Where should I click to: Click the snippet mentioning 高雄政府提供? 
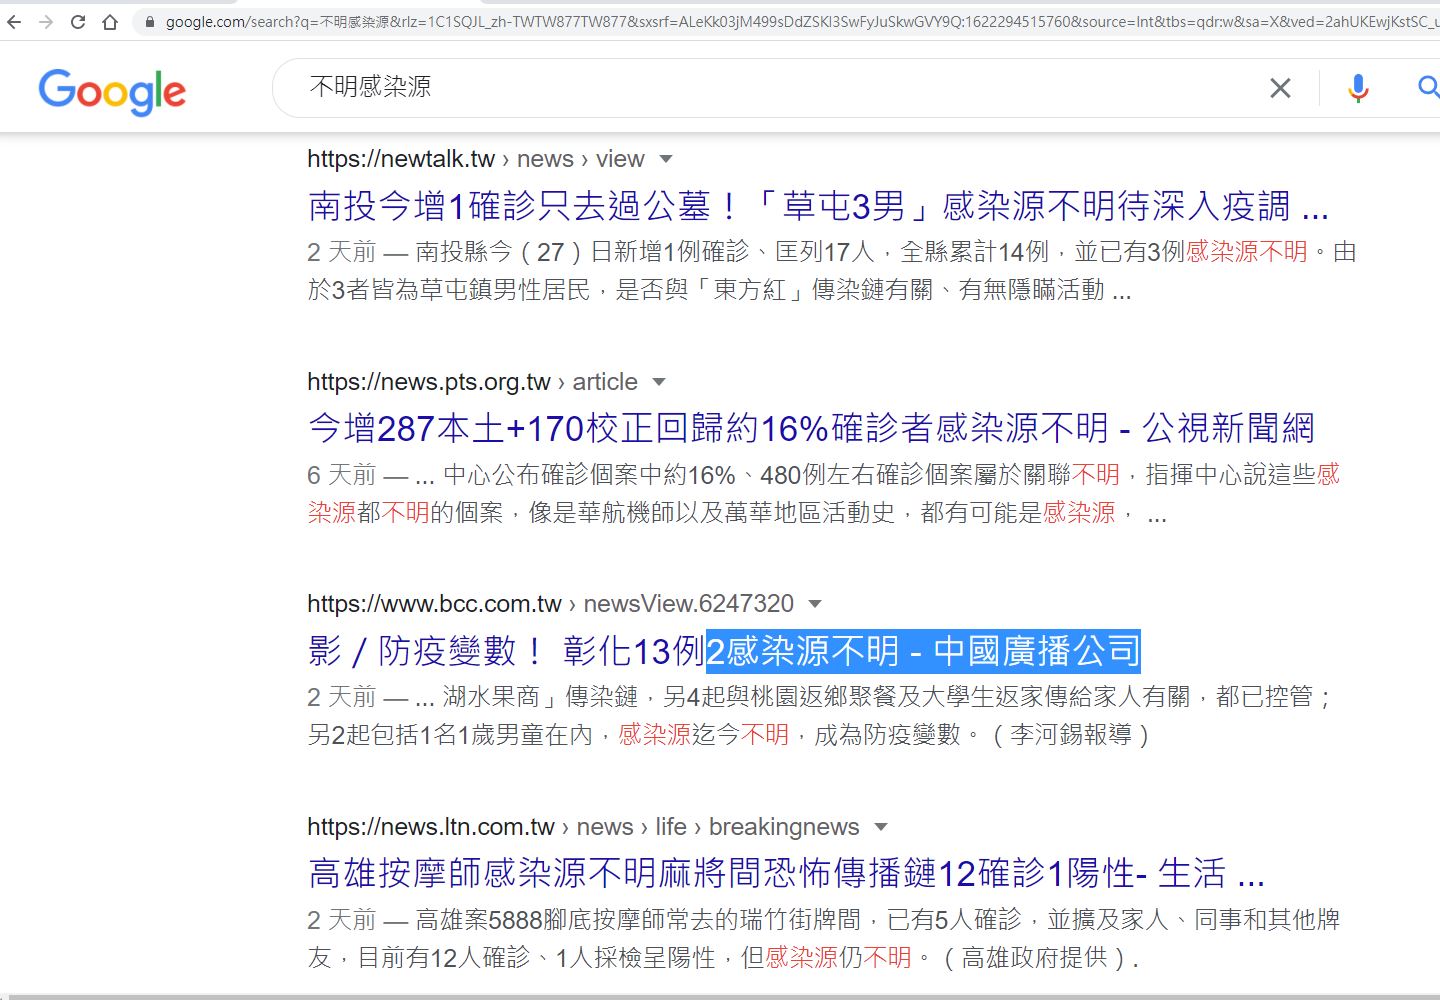tap(823, 939)
